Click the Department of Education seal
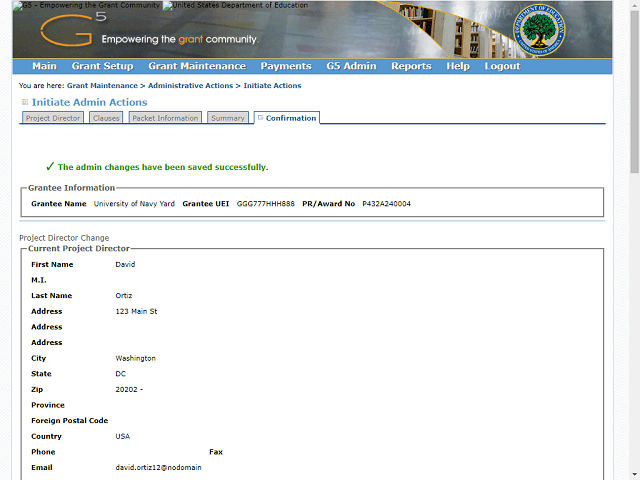Screen dimensions: 640x480 539,30
